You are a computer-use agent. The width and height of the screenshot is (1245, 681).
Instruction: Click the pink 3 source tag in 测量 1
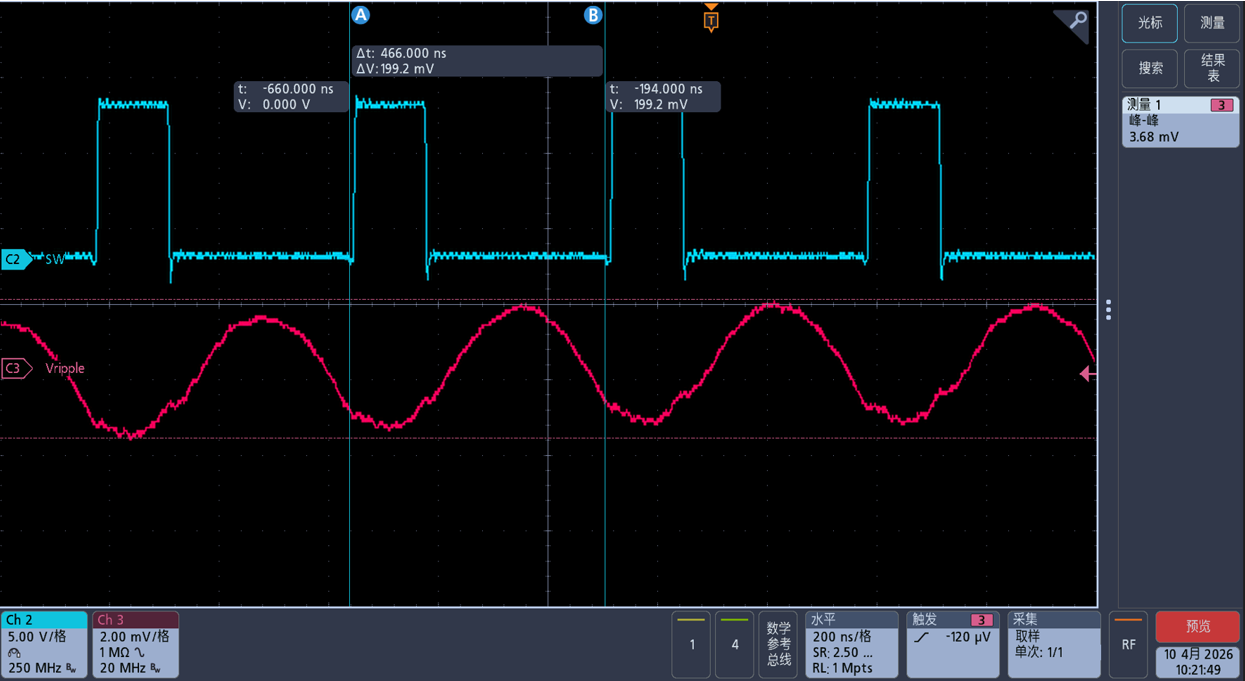click(x=1221, y=105)
